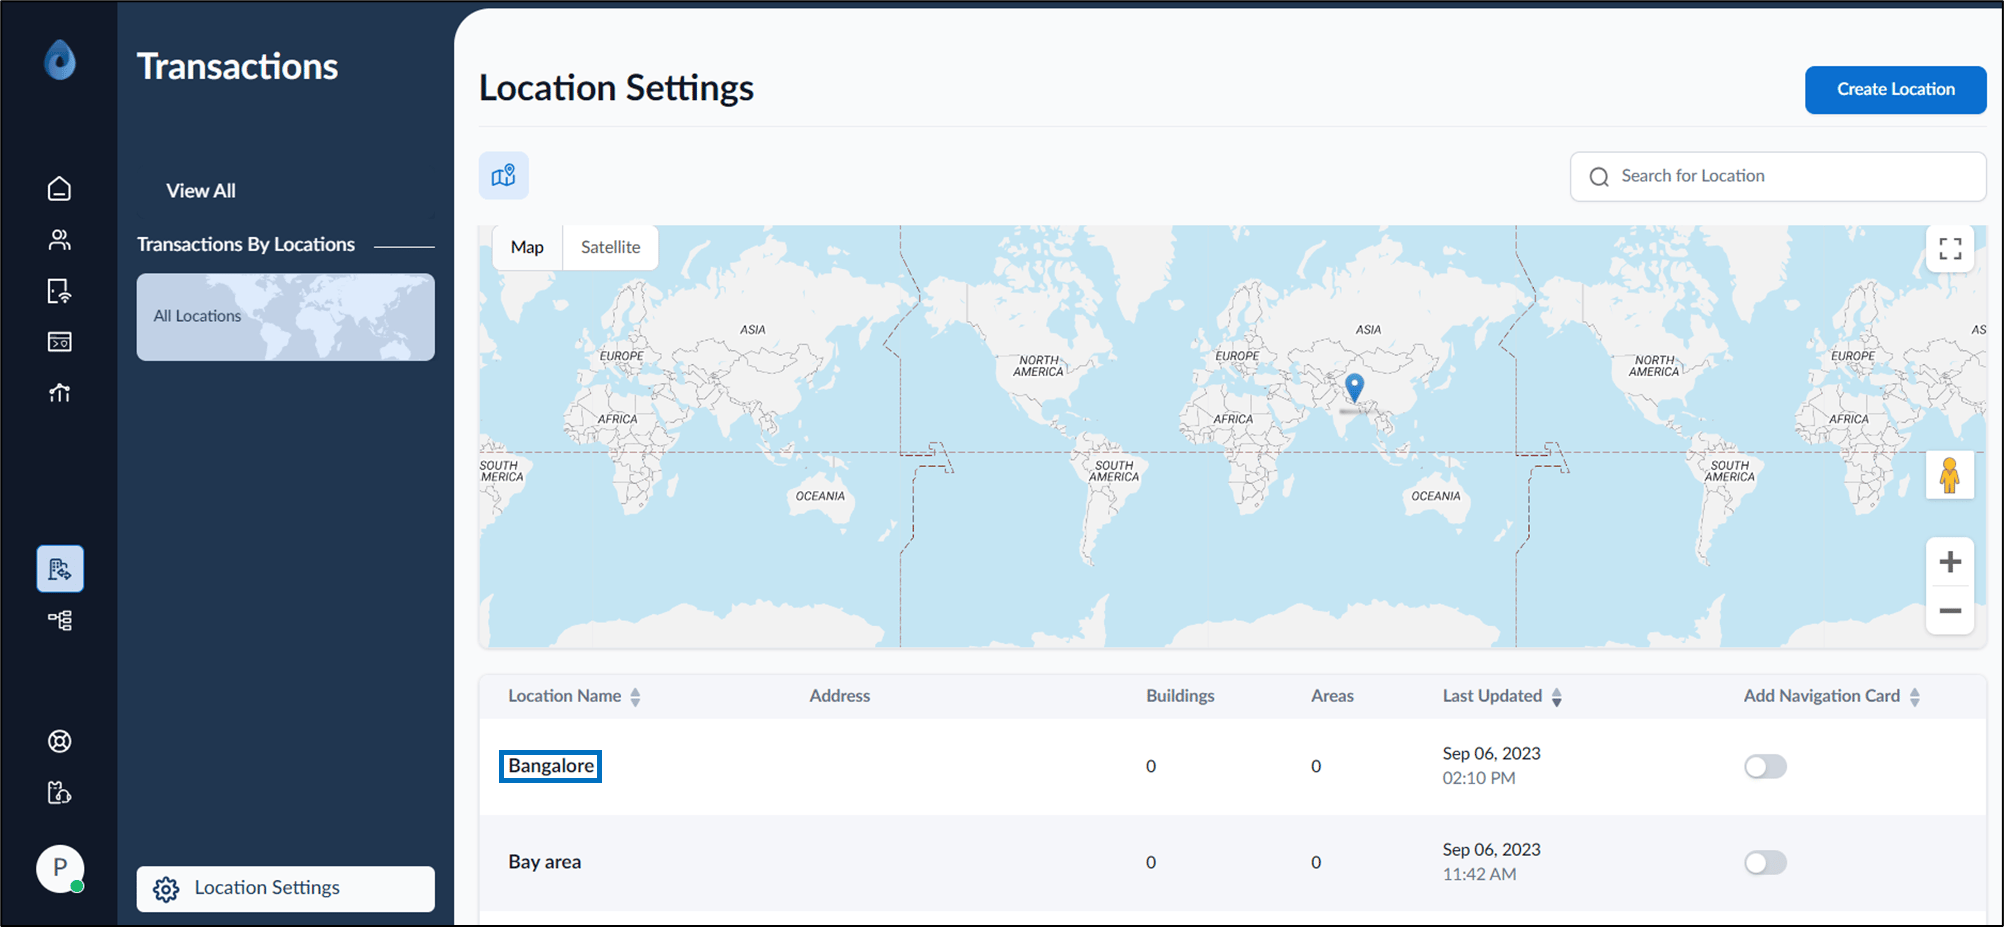The width and height of the screenshot is (2004, 927).
Task: Click the Buildings column header
Action: pyautogui.click(x=1180, y=696)
